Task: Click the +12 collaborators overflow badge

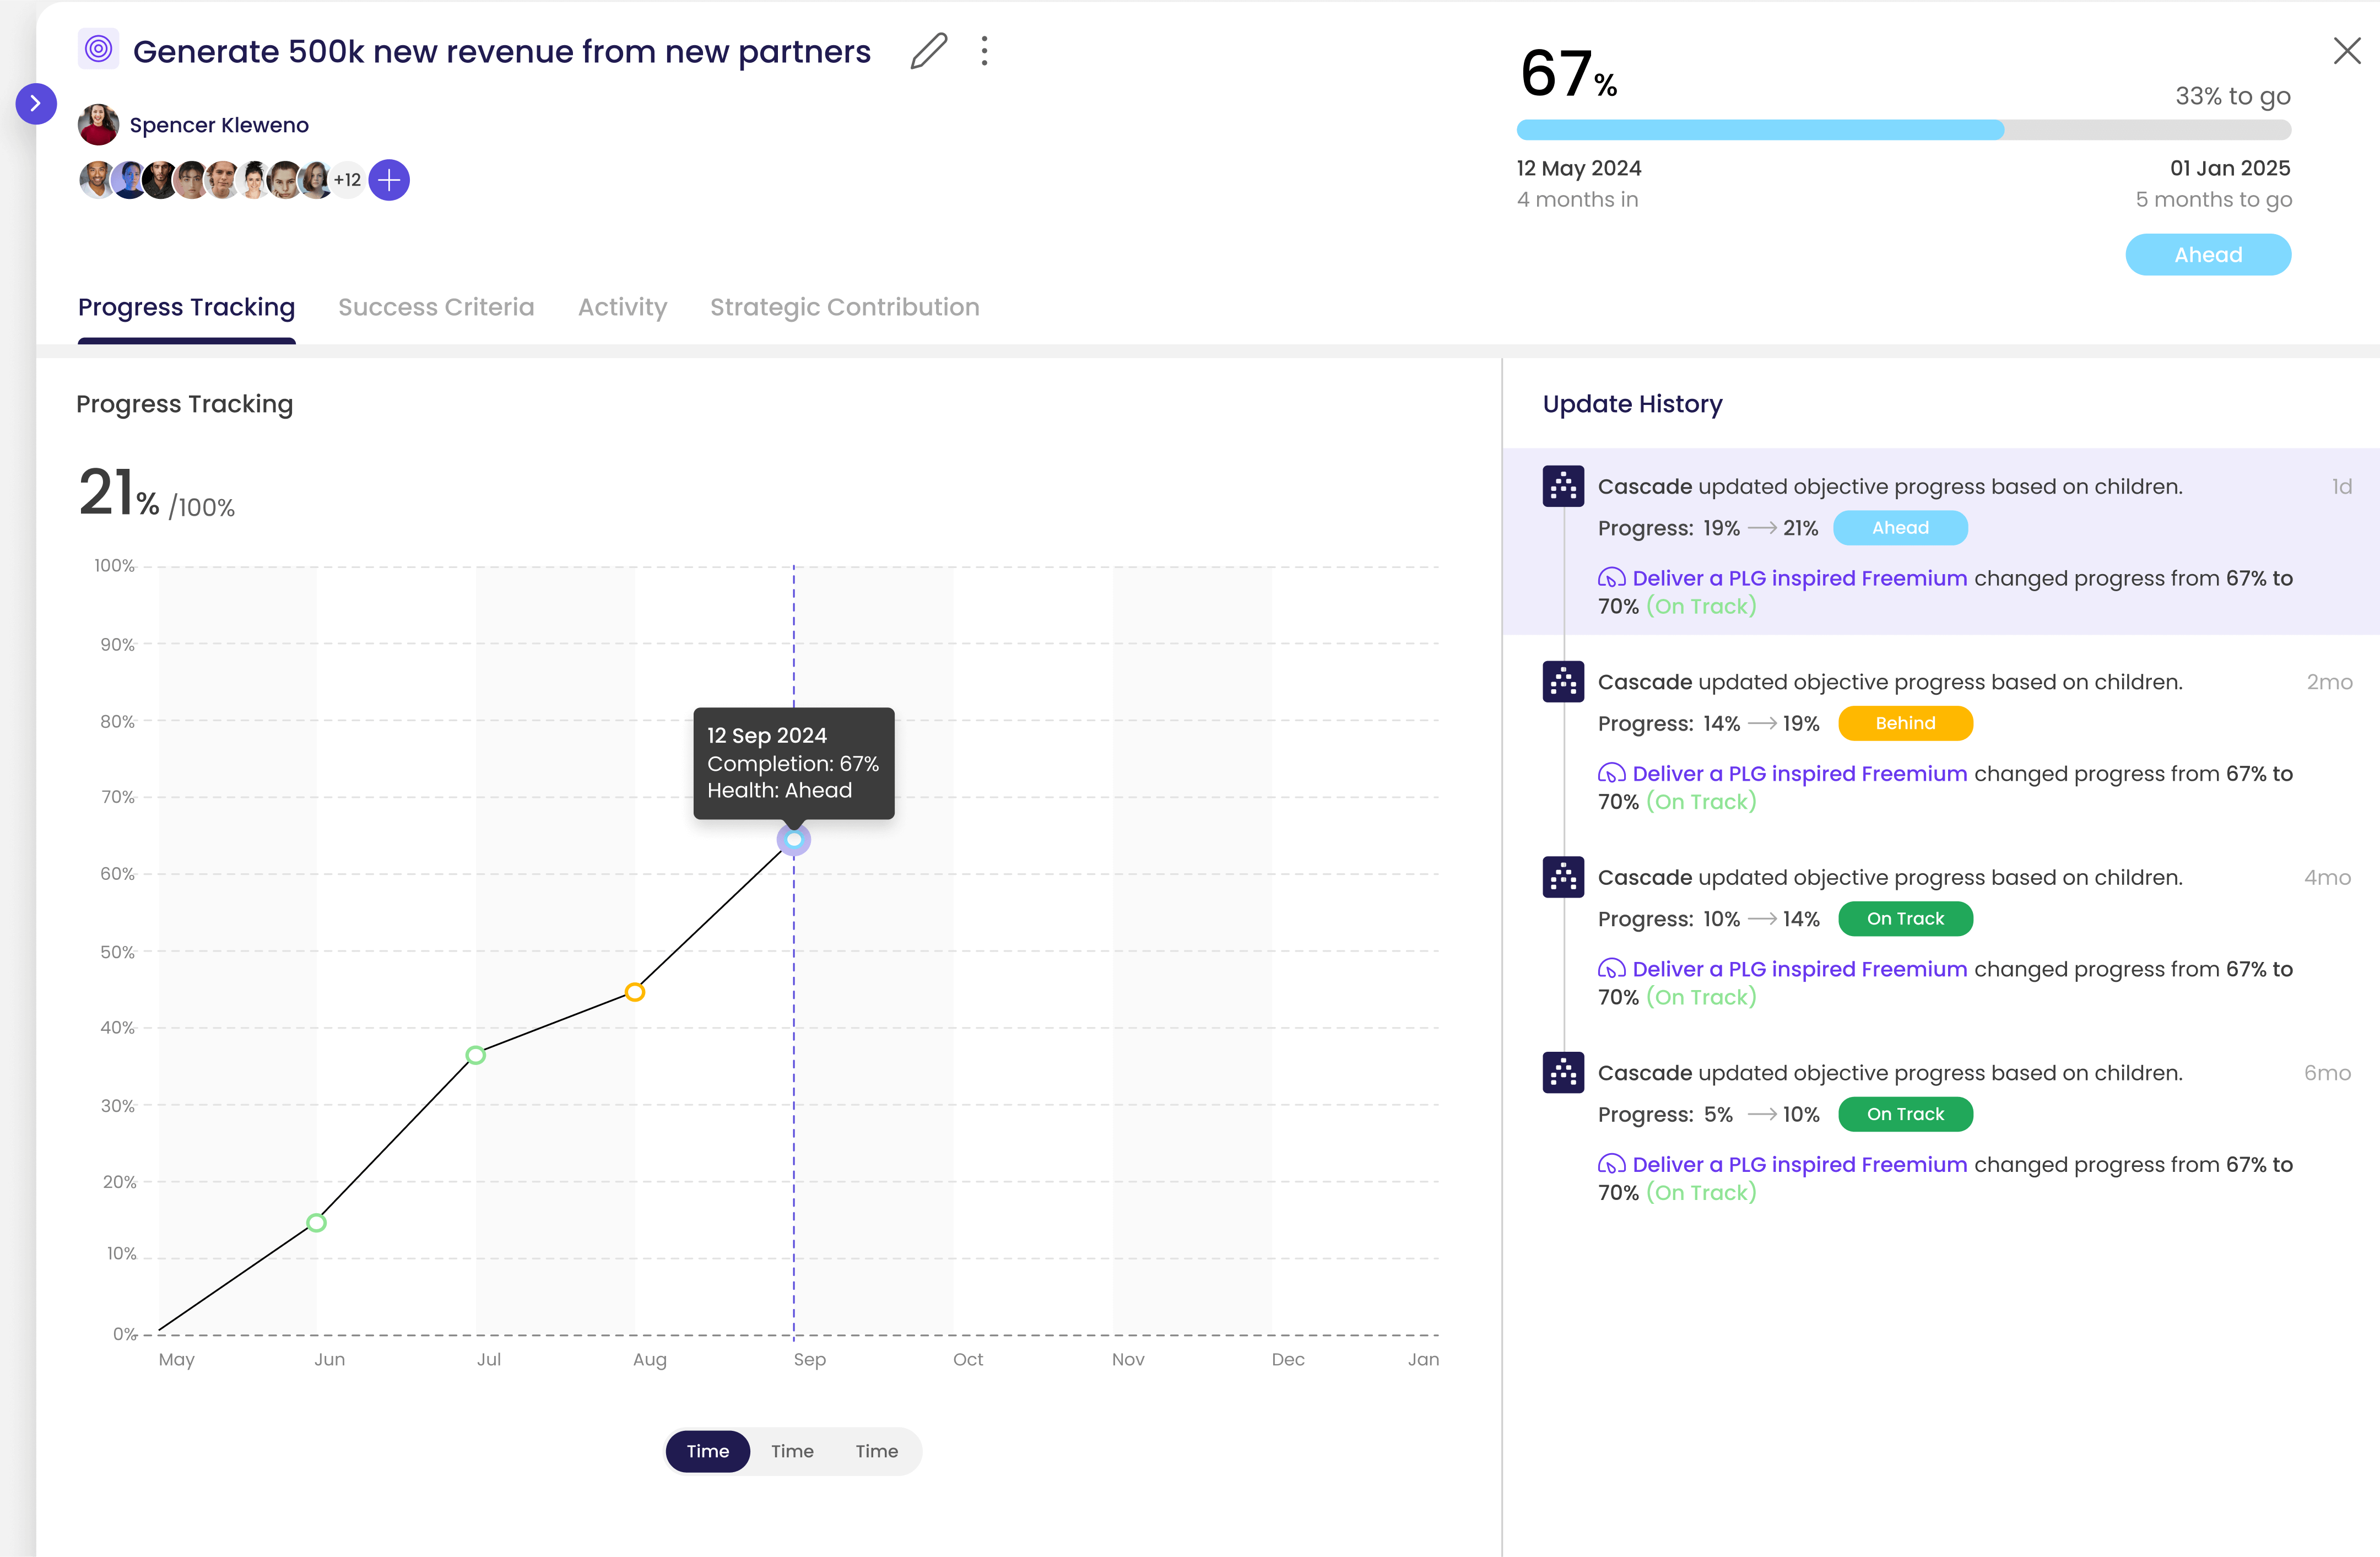Action: (347, 180)
